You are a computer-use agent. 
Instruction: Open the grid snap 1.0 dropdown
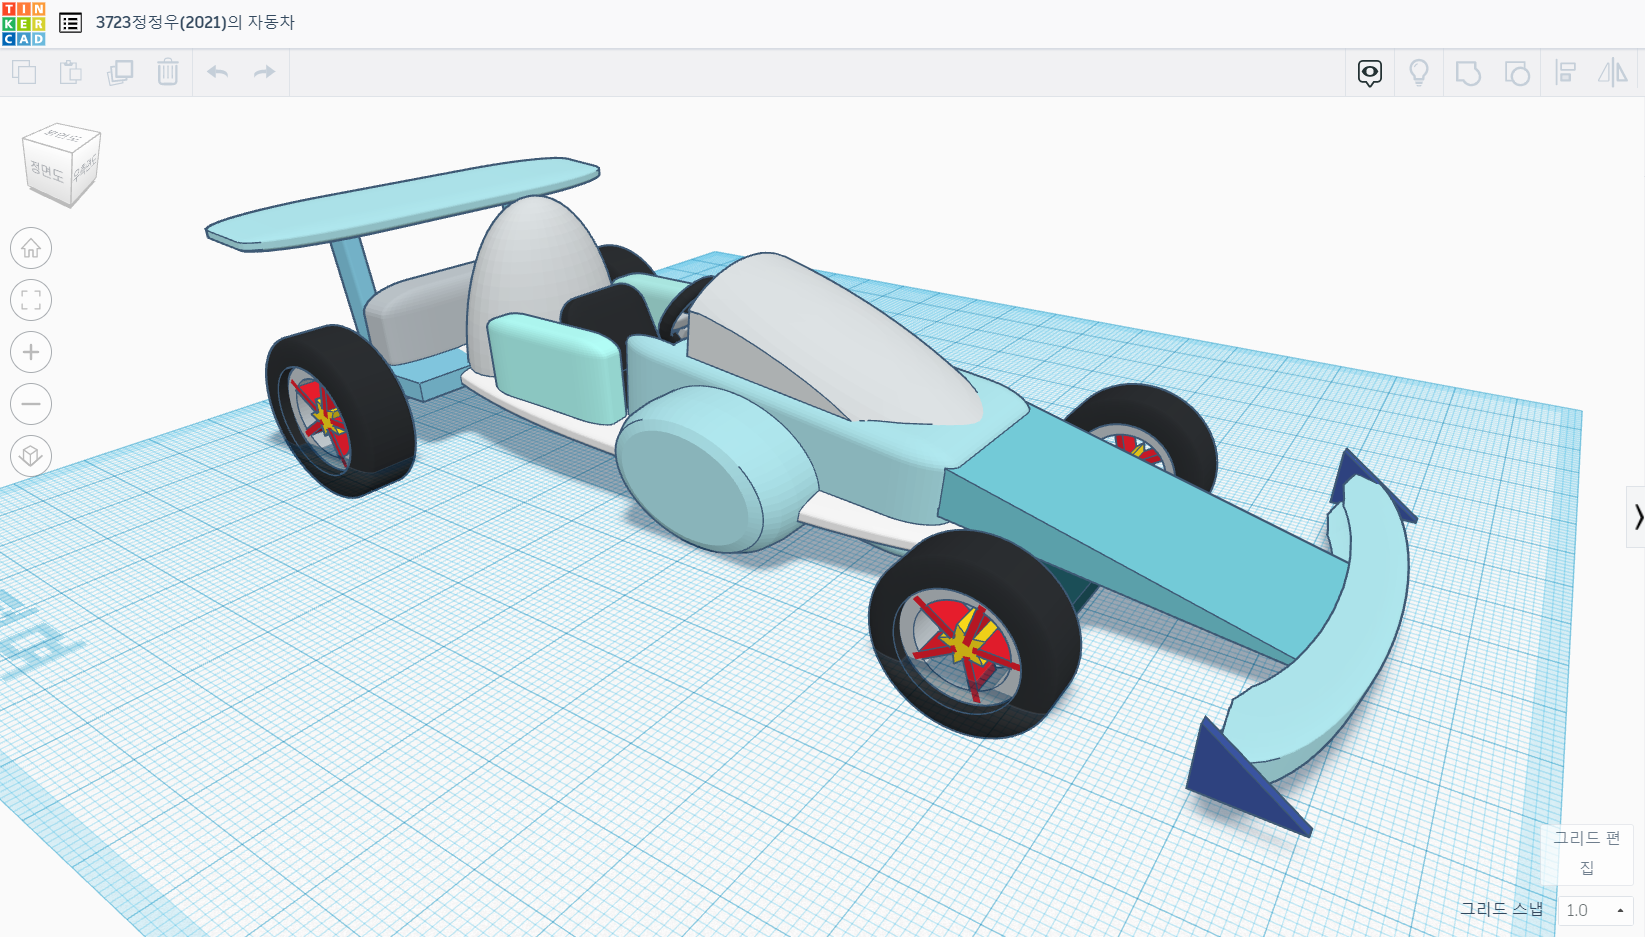click(1595, 910)
